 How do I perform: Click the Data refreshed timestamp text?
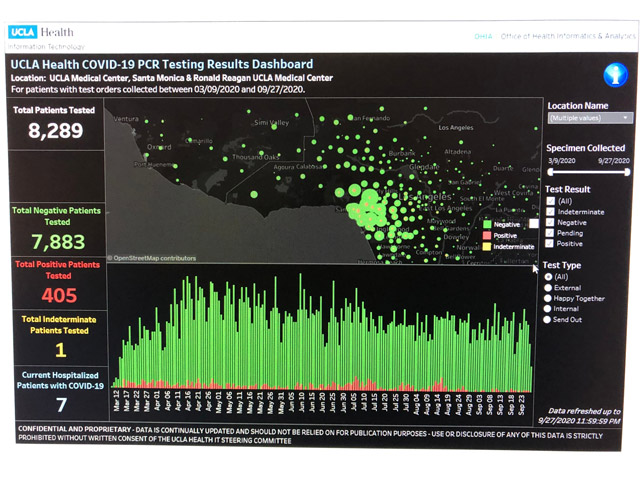click(x=580, y=416)
